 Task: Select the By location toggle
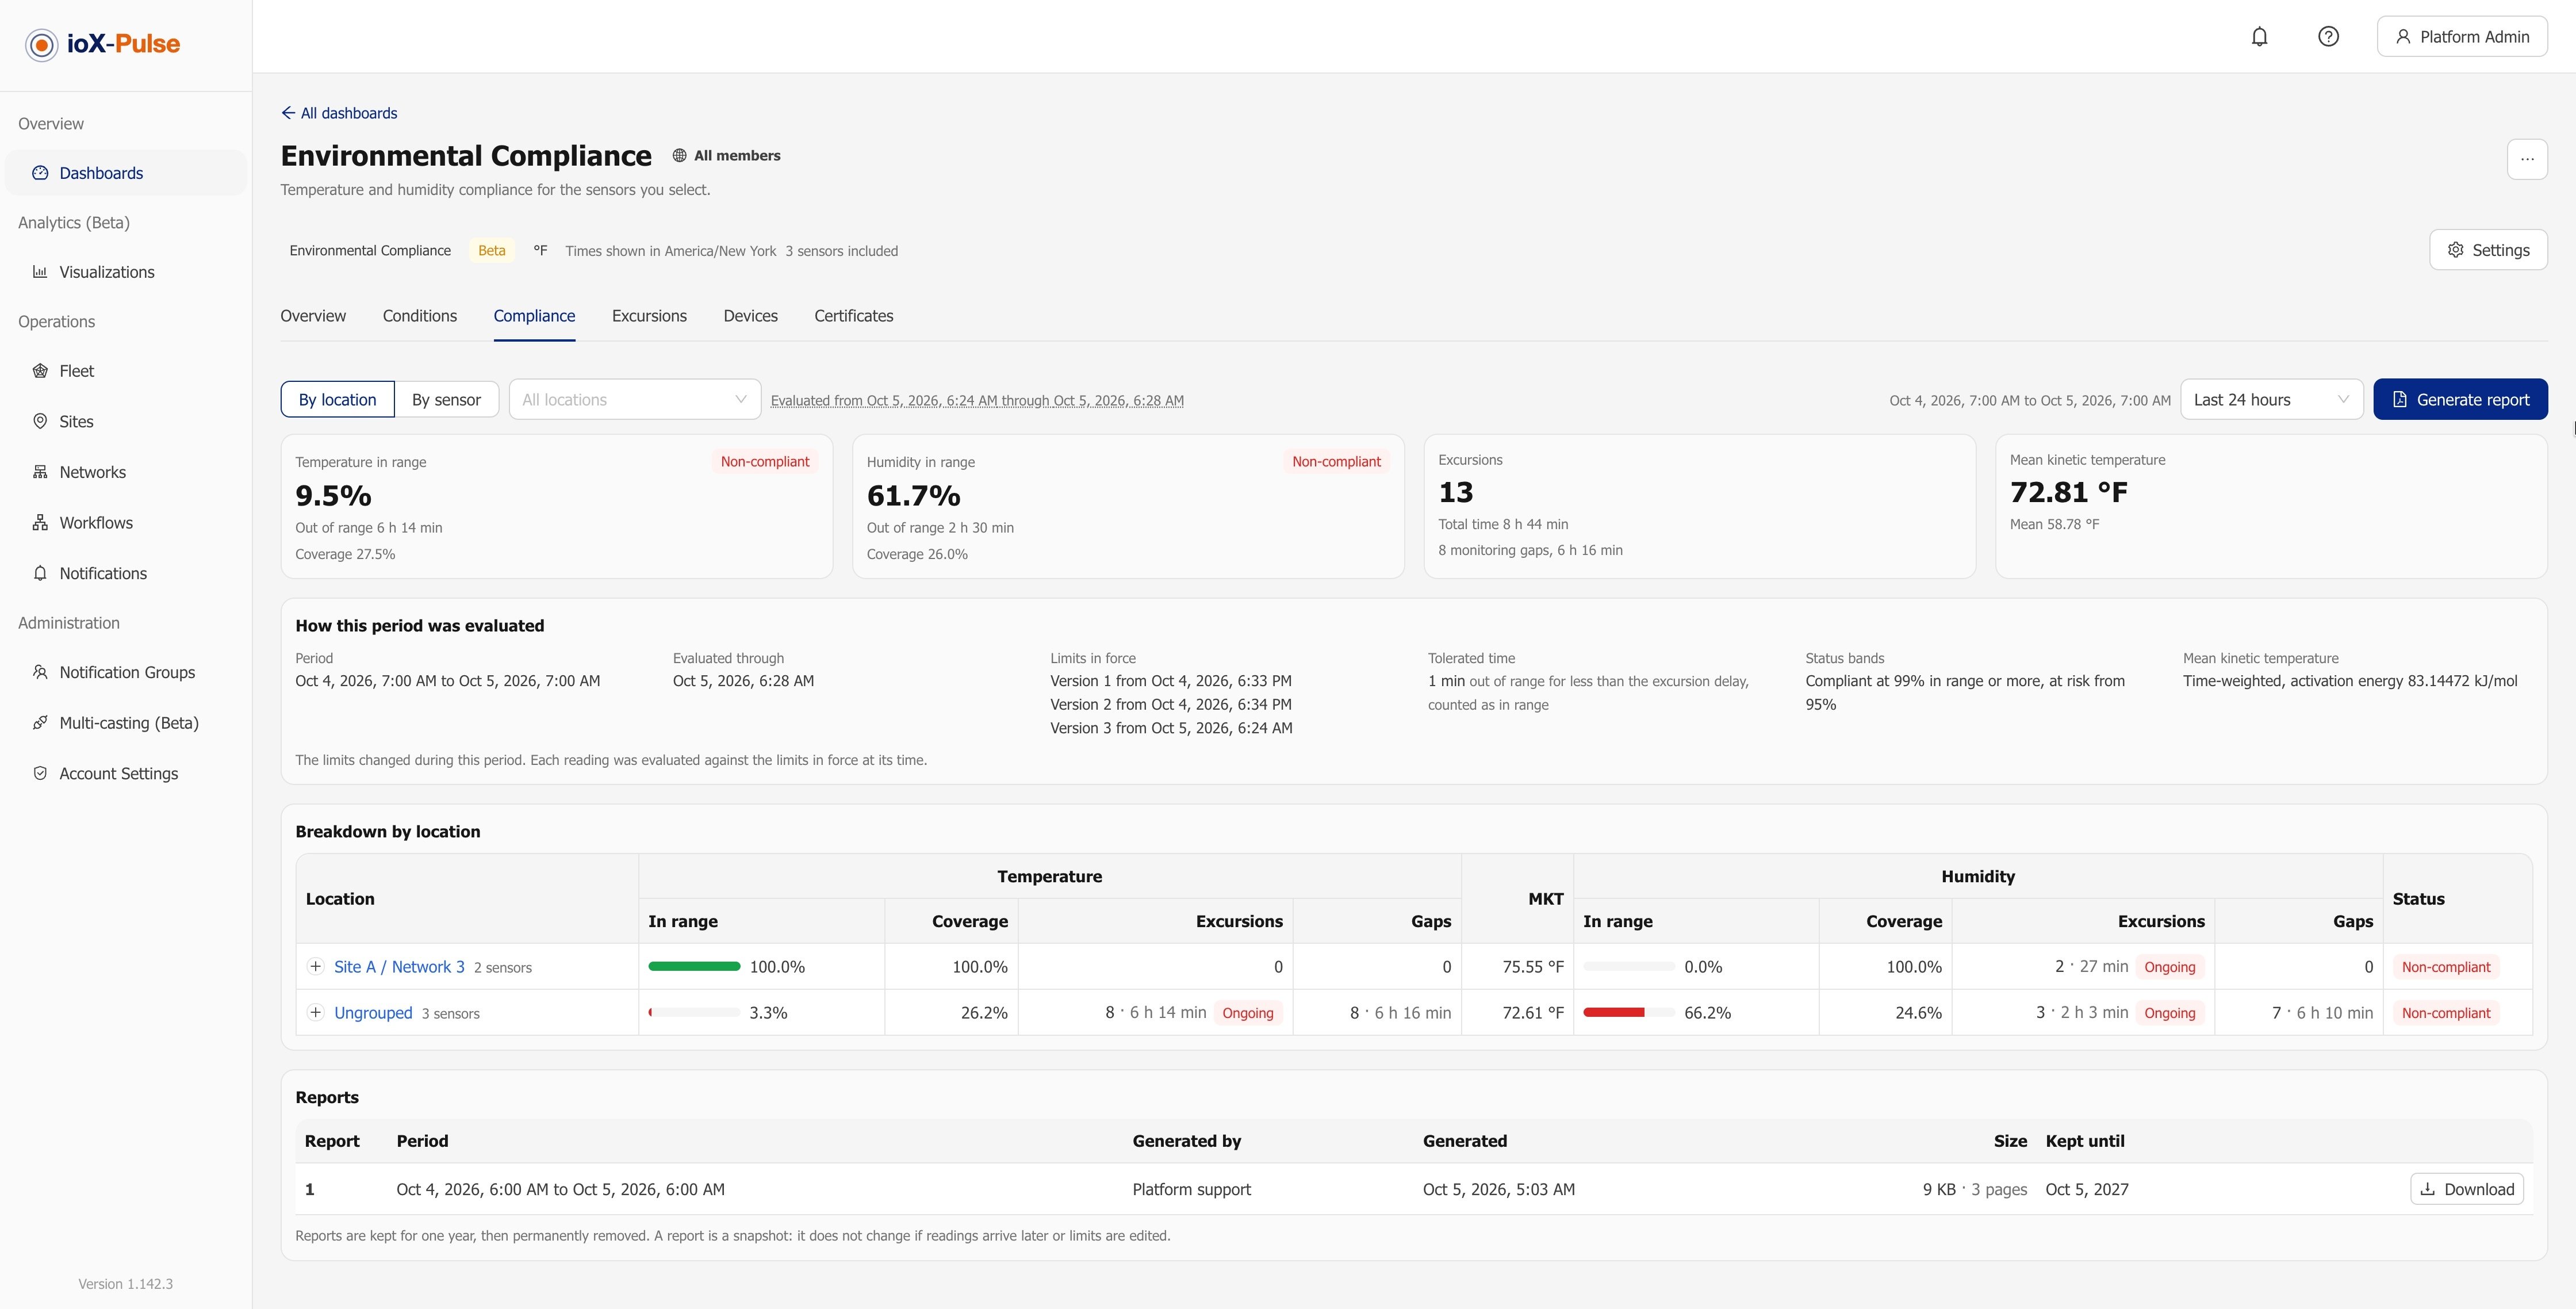pos(337,400)
